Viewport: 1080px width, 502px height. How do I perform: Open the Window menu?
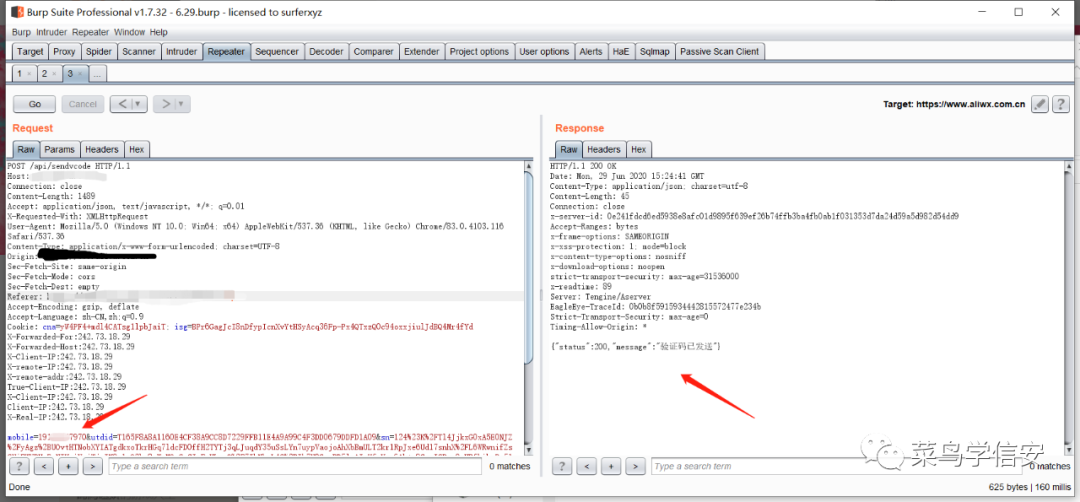[129, 32]
